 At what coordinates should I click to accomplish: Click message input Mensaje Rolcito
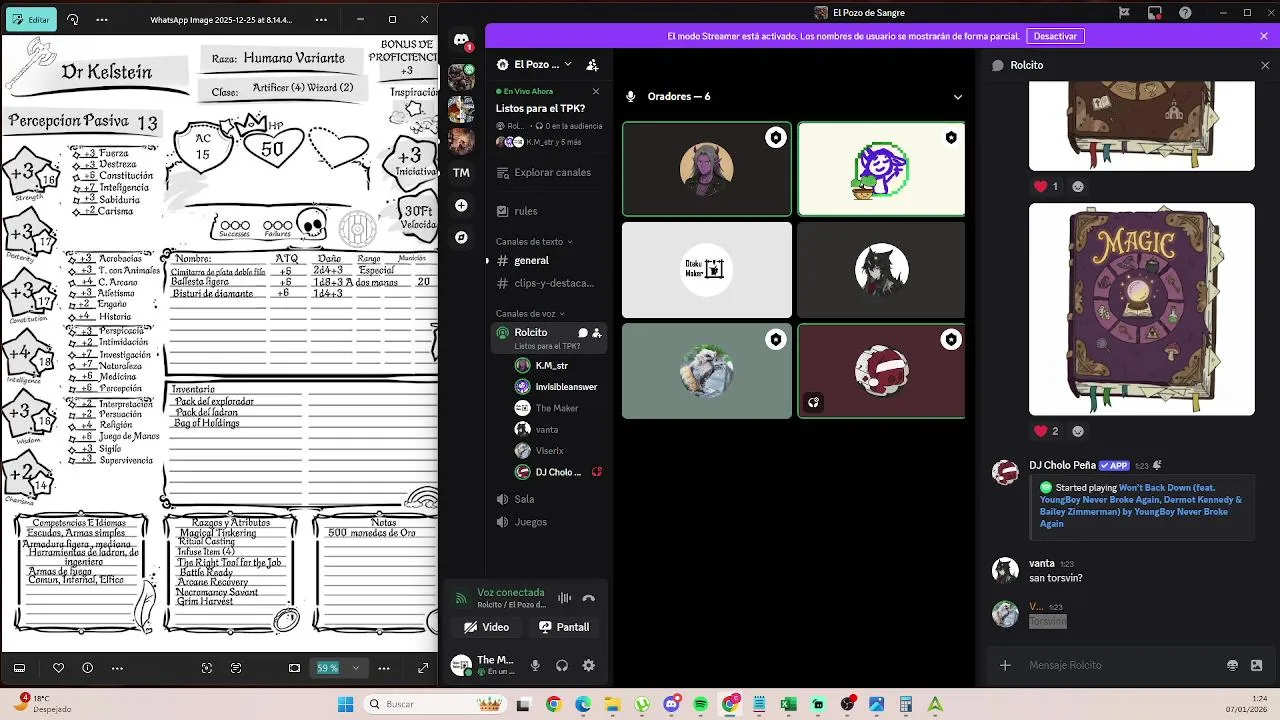pos(1120,665)
